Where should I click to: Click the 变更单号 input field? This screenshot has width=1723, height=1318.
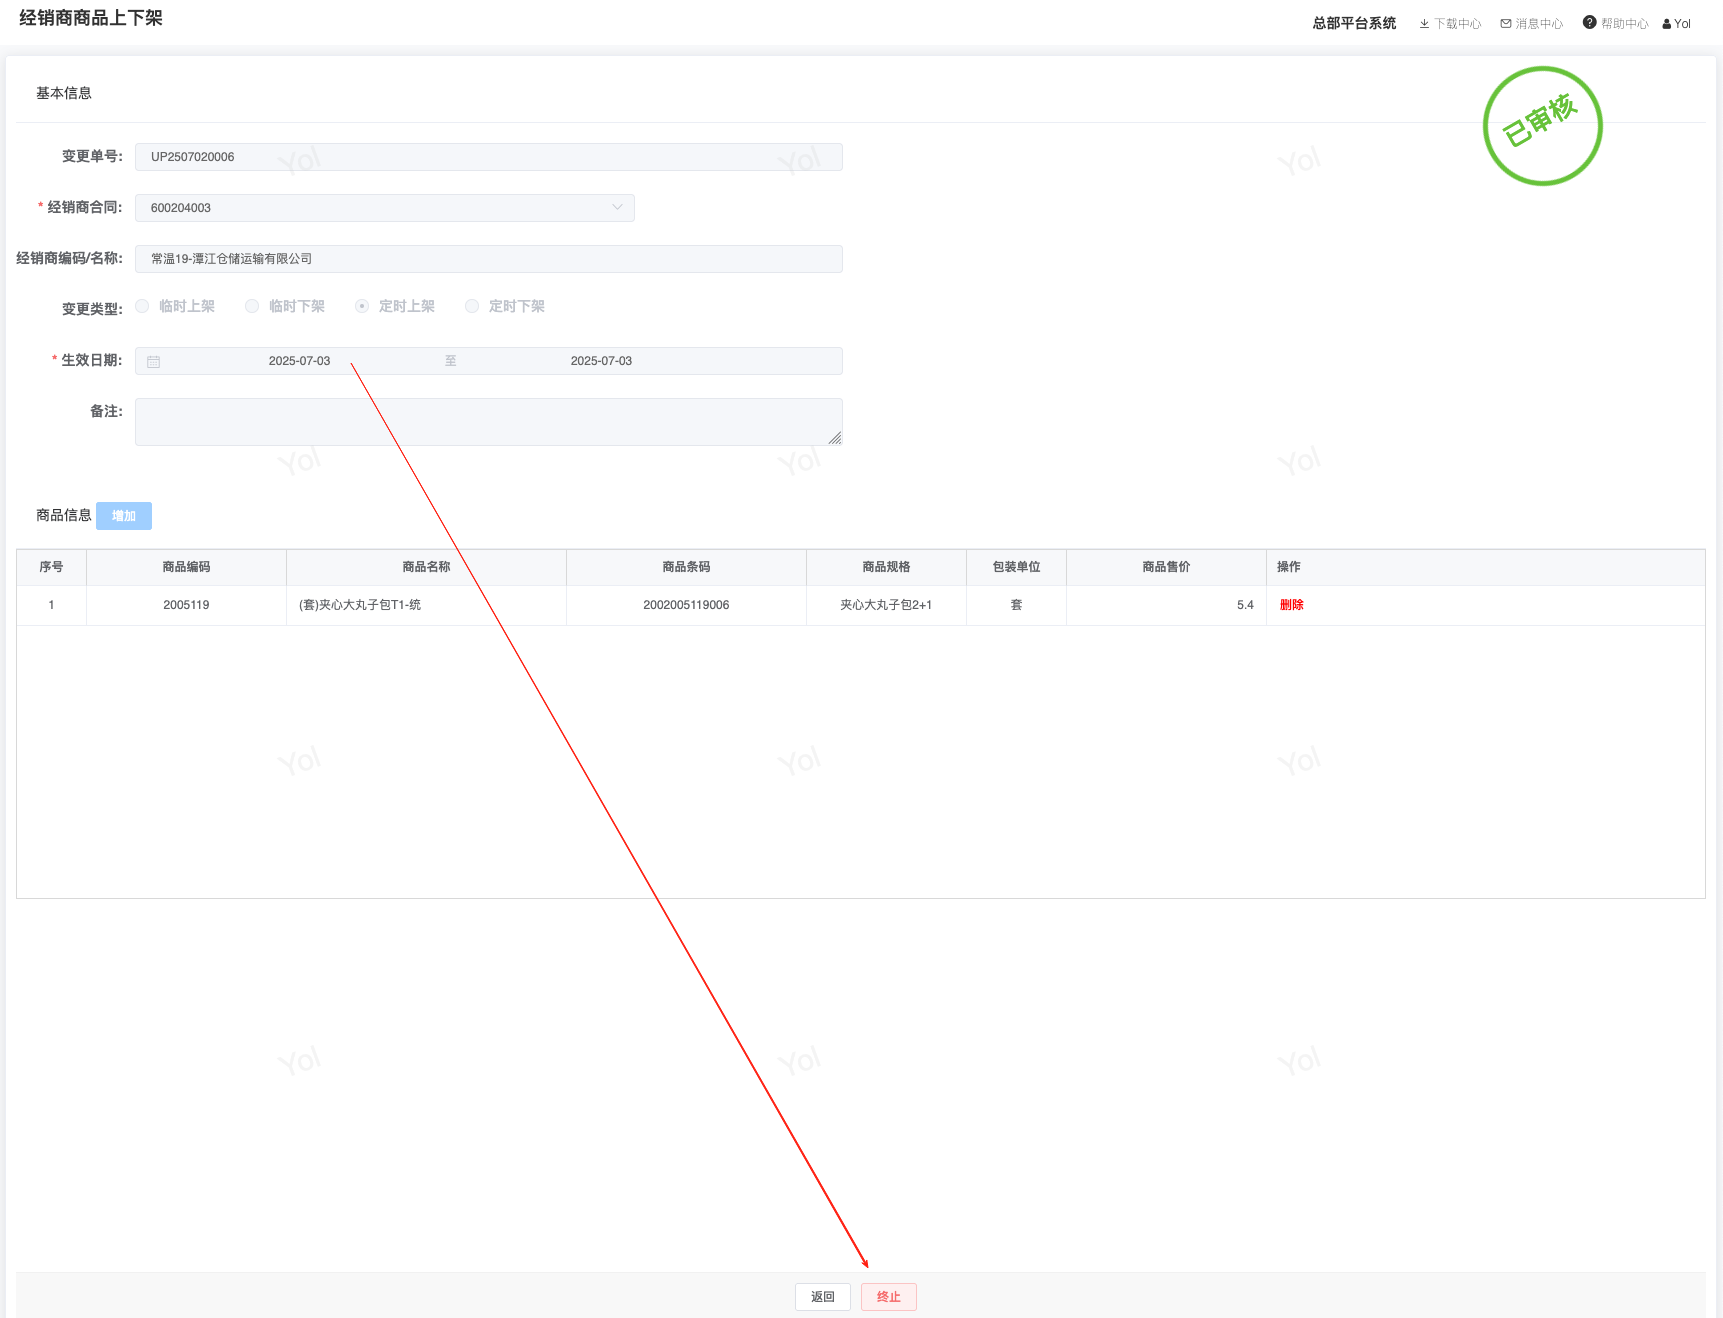click(x=489, y=157)
